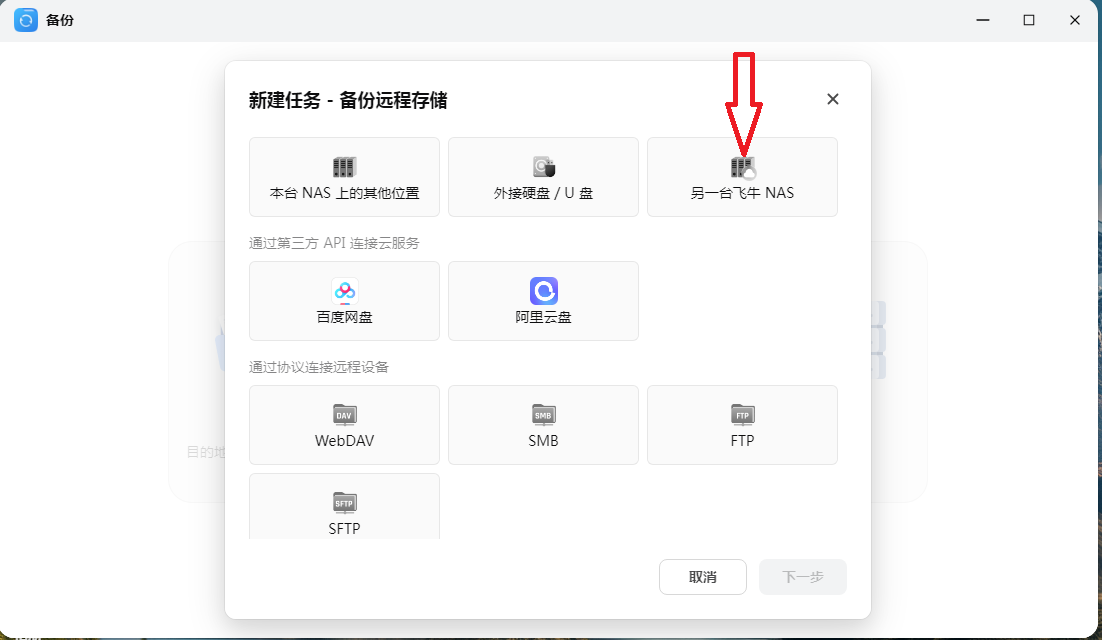
Task: Select the 阿里云盘 cloud service icon
Action: pos(543,290)
